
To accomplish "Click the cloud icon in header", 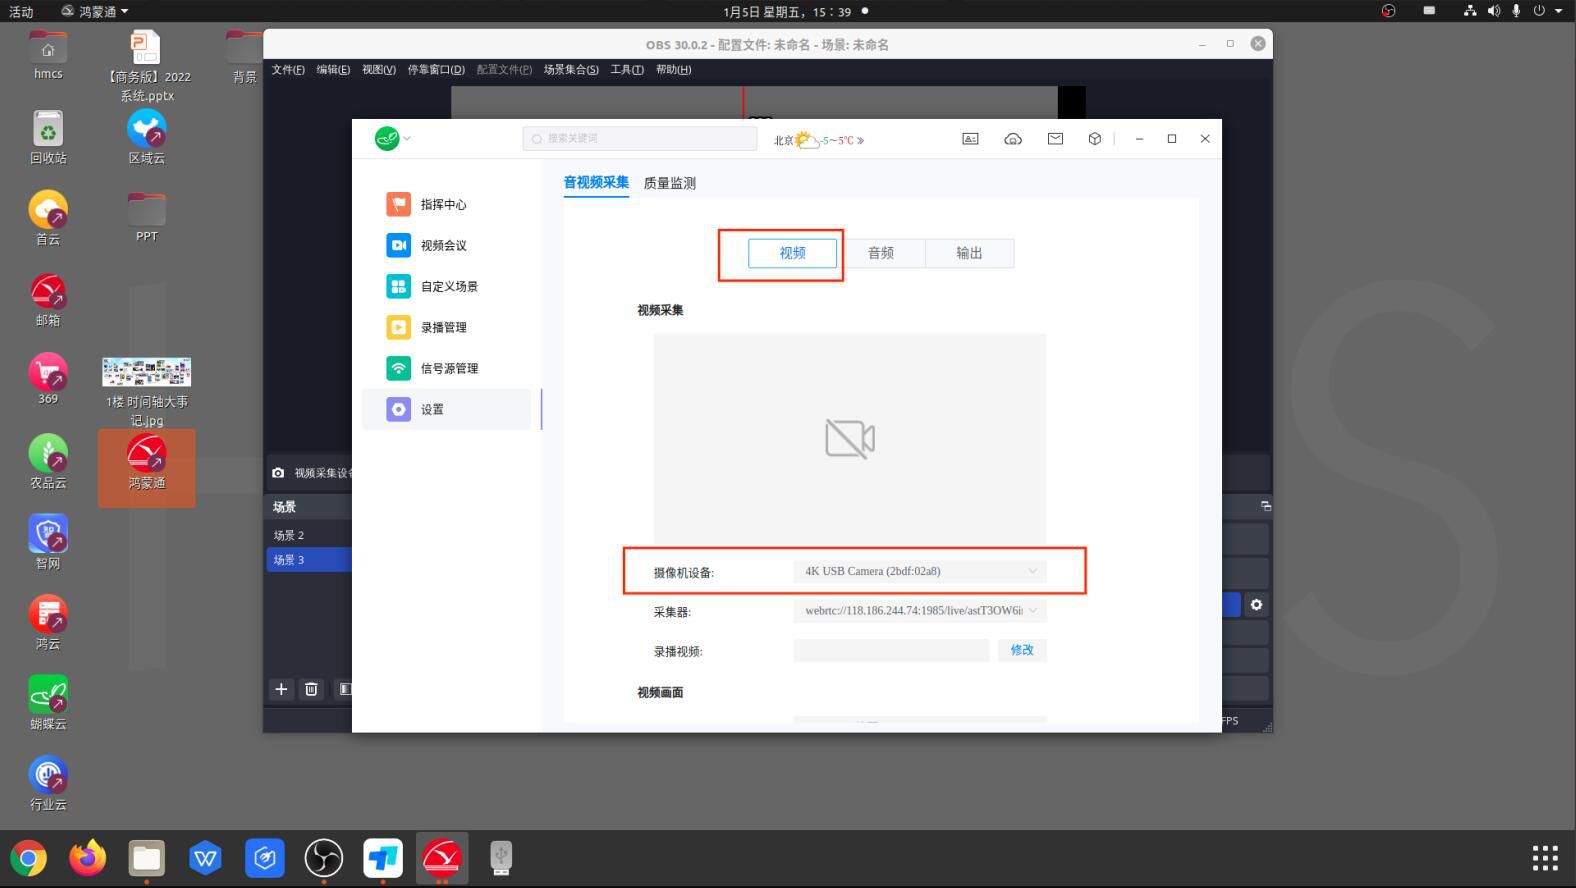I will (1013, 139).
